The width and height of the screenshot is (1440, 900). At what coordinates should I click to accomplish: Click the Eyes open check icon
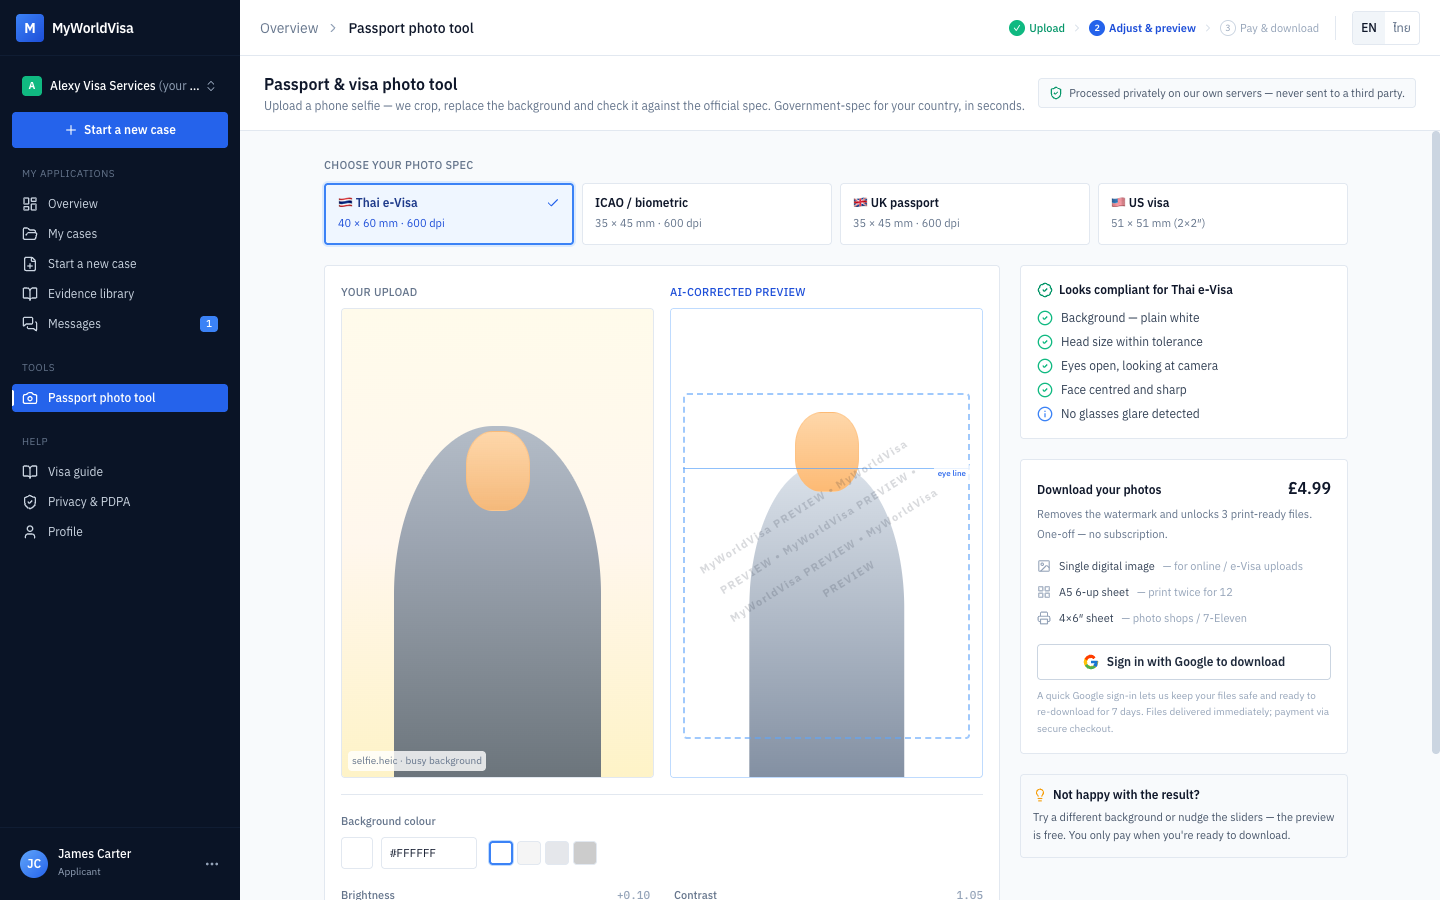pos(1045,366)
